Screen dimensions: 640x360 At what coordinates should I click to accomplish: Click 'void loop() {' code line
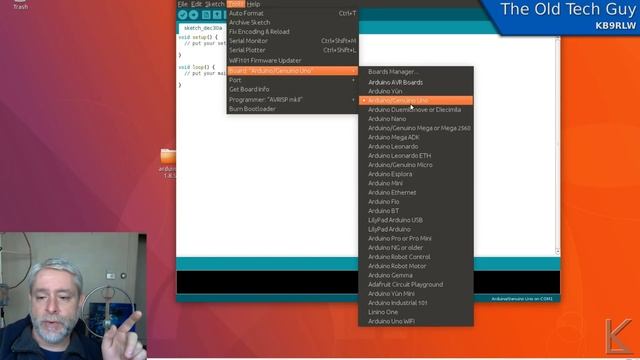(x=197, y=67)
